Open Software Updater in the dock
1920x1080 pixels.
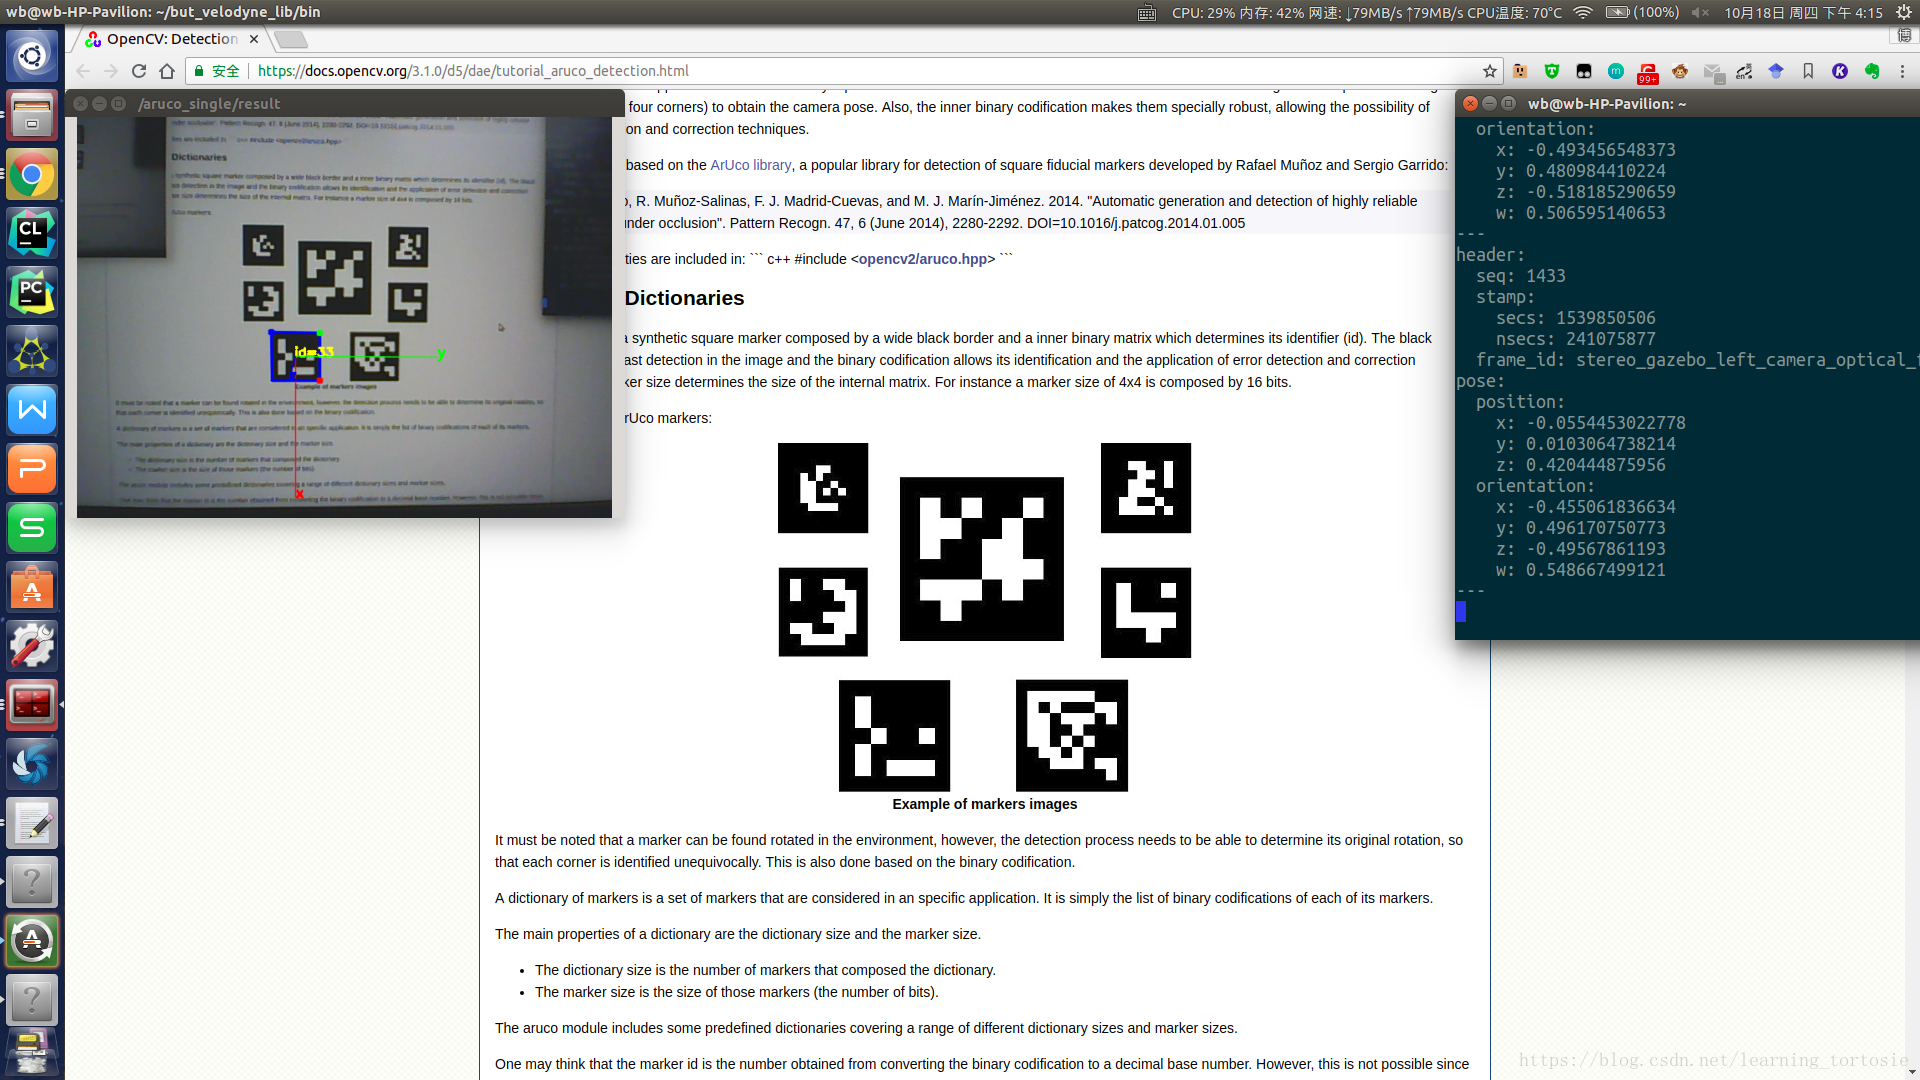(x=32, y=941)
